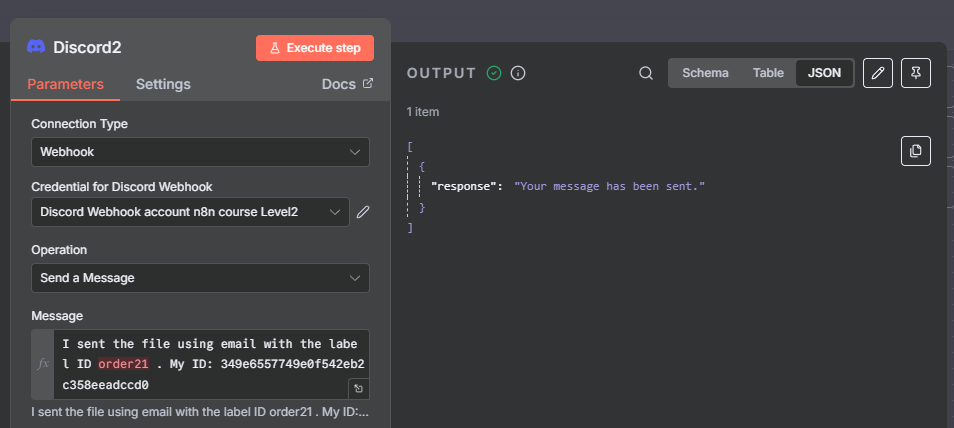Image resolution: width=954 pixels, height=428 pixels.
Task: Switch output view to Table
Action: point(768,73)
